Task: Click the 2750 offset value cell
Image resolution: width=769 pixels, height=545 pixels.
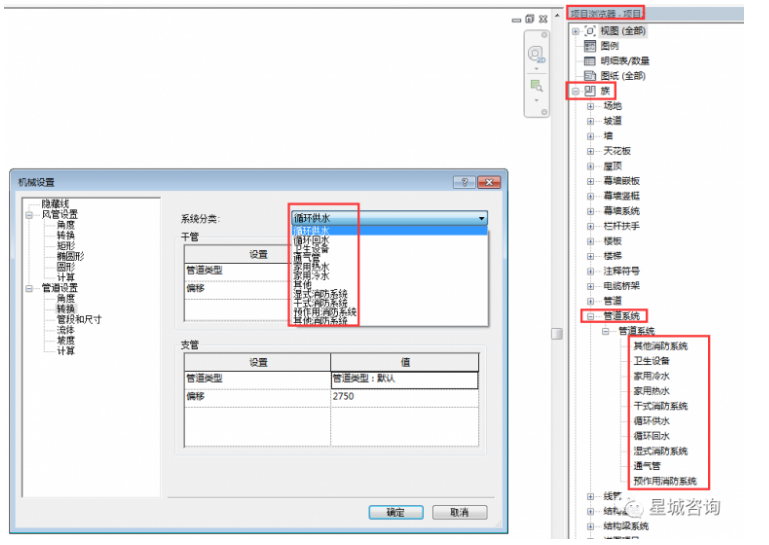Action: [404, 397]
